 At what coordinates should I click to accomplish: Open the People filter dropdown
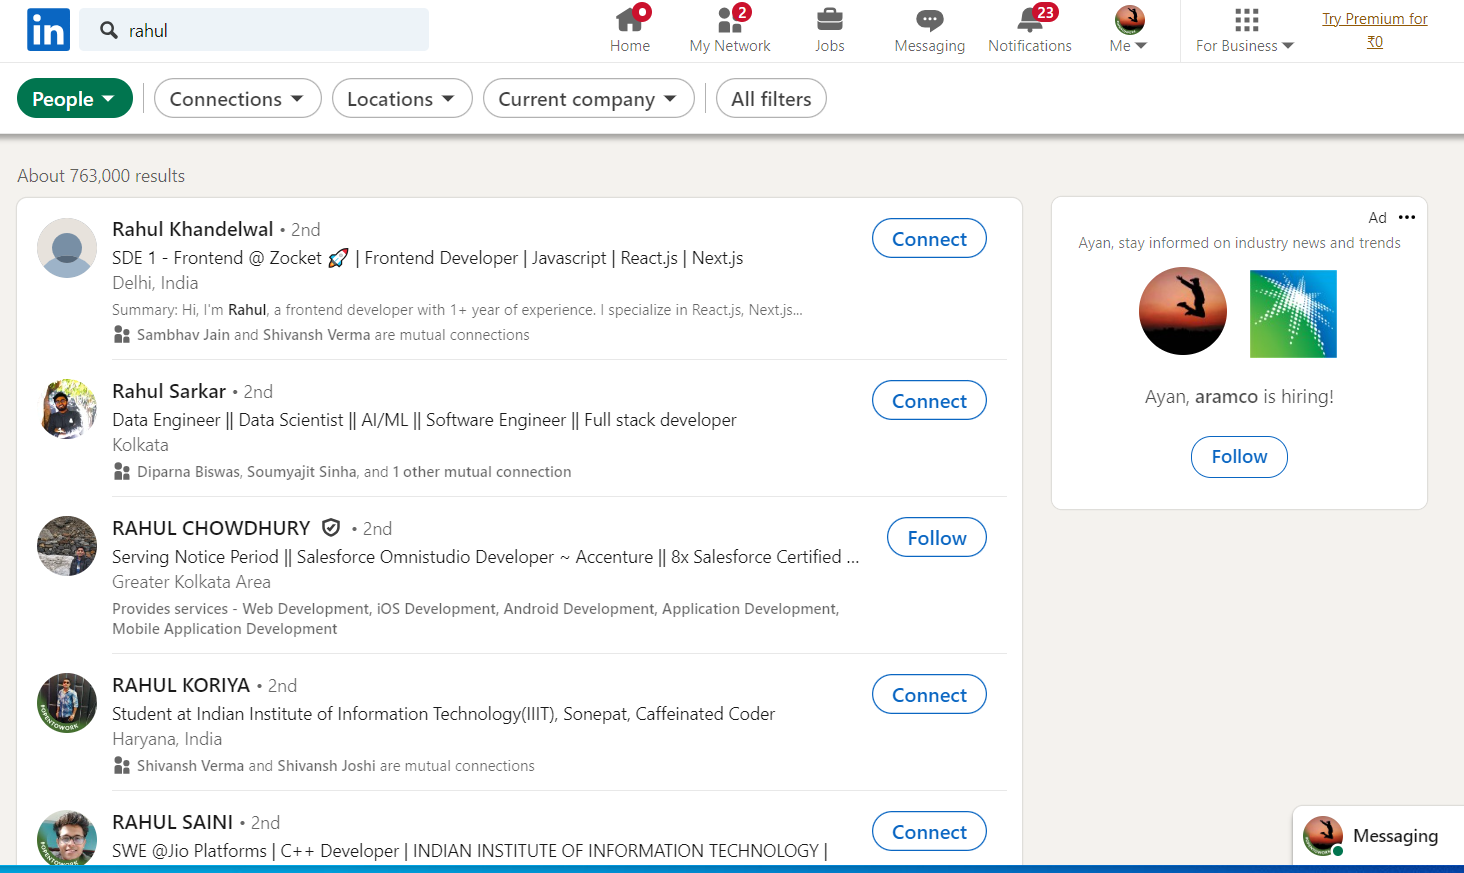75,98
